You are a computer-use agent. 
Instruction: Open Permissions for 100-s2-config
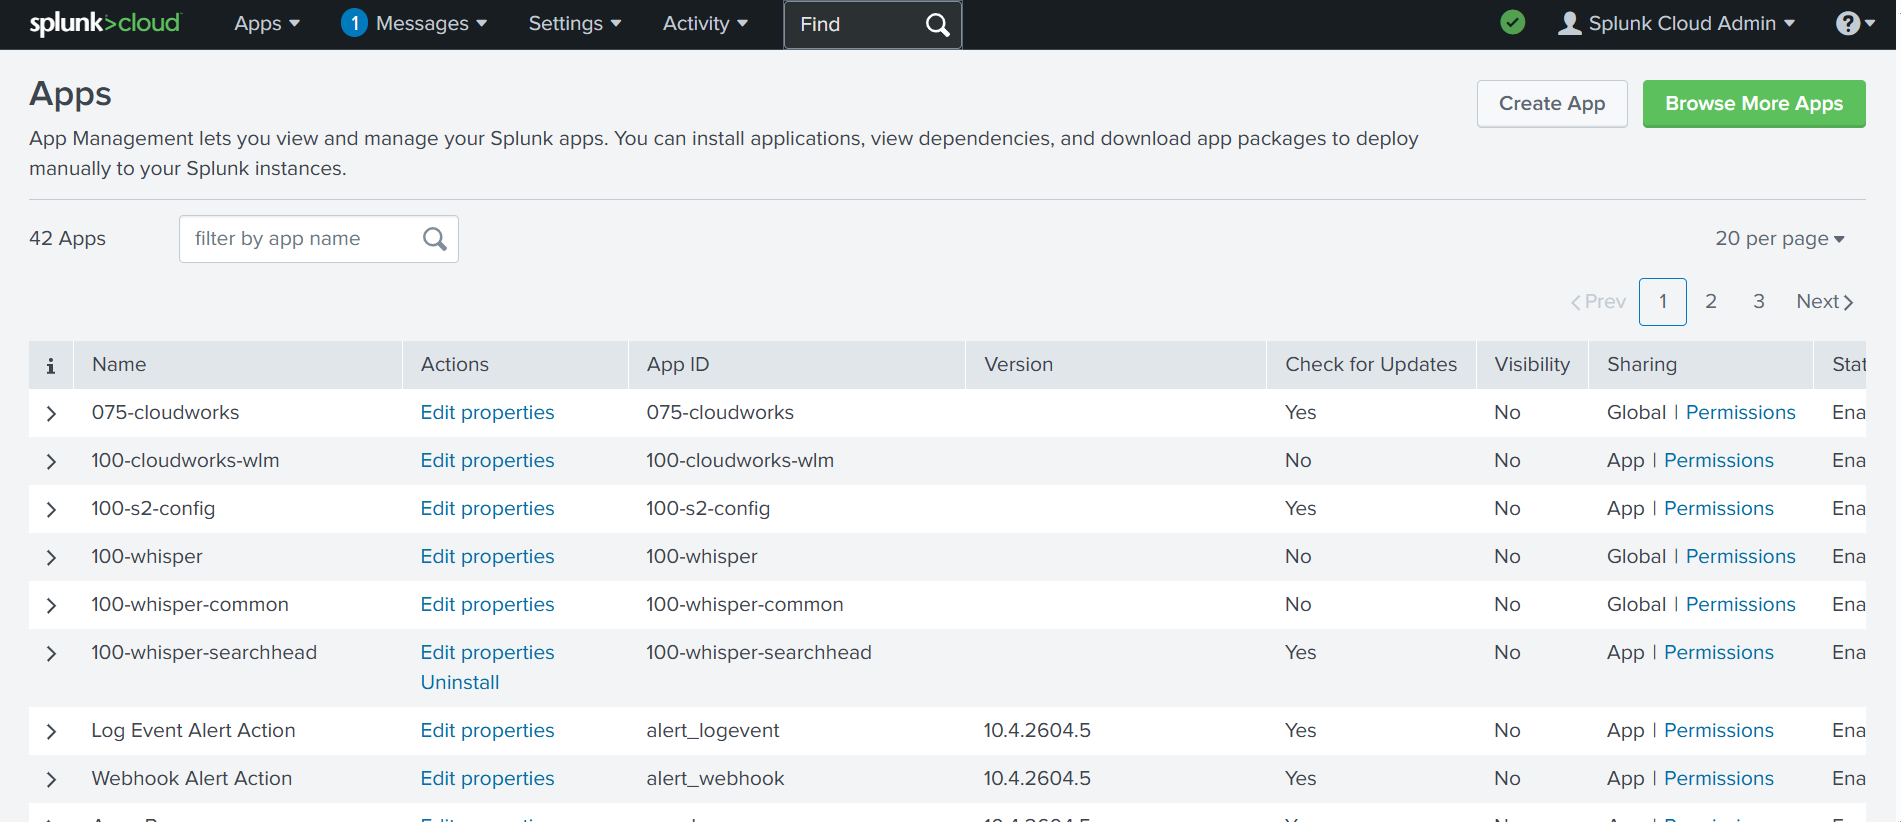[1719, 508]
